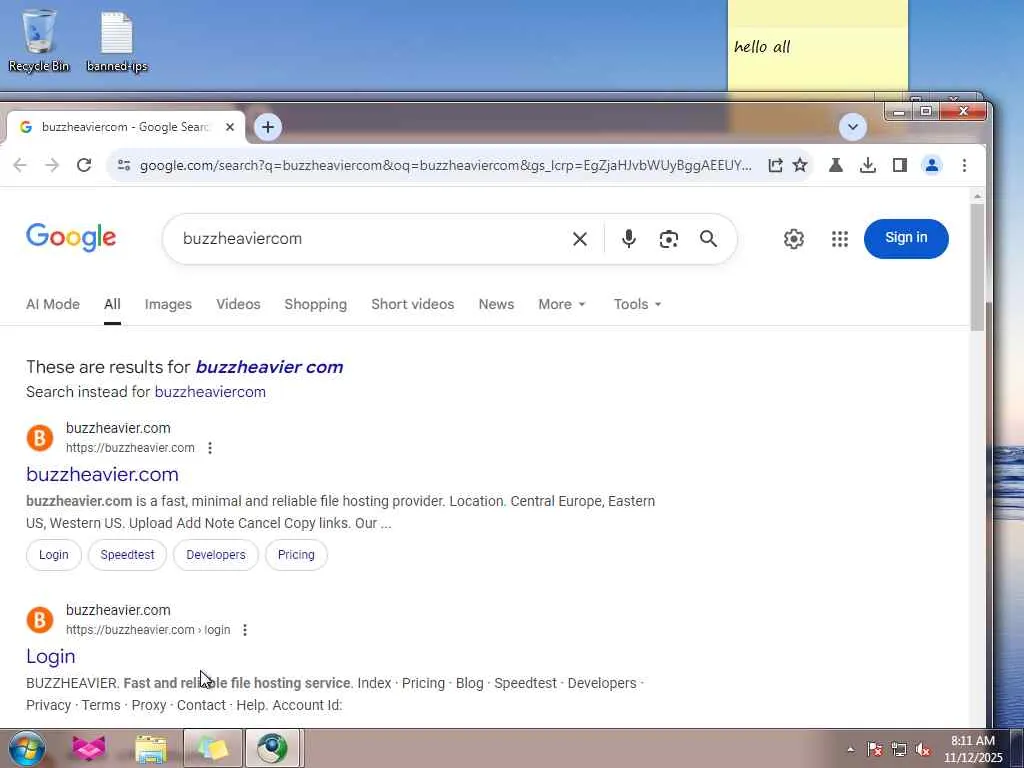Switch to Videos tab
The image size is (1024, 768).
[238, 304]
